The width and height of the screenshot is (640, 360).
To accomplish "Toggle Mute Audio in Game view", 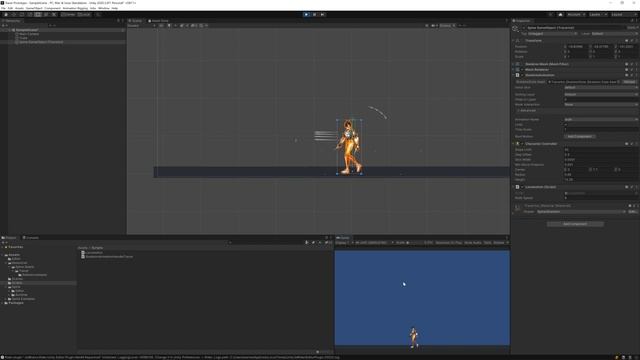I will tap(473, 242).
